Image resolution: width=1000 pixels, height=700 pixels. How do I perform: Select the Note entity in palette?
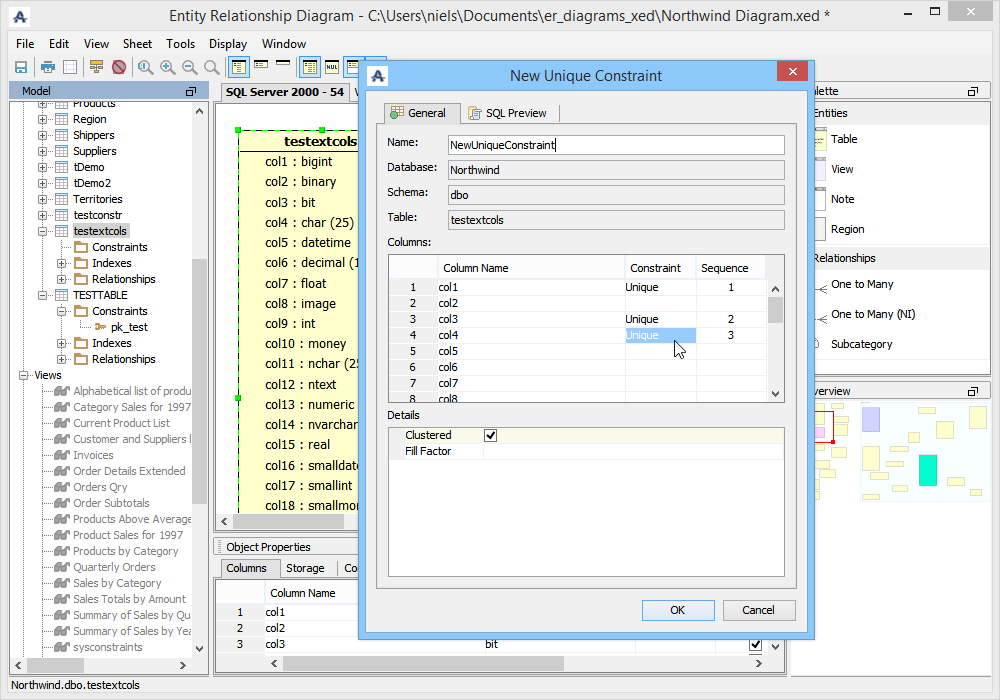842,199
